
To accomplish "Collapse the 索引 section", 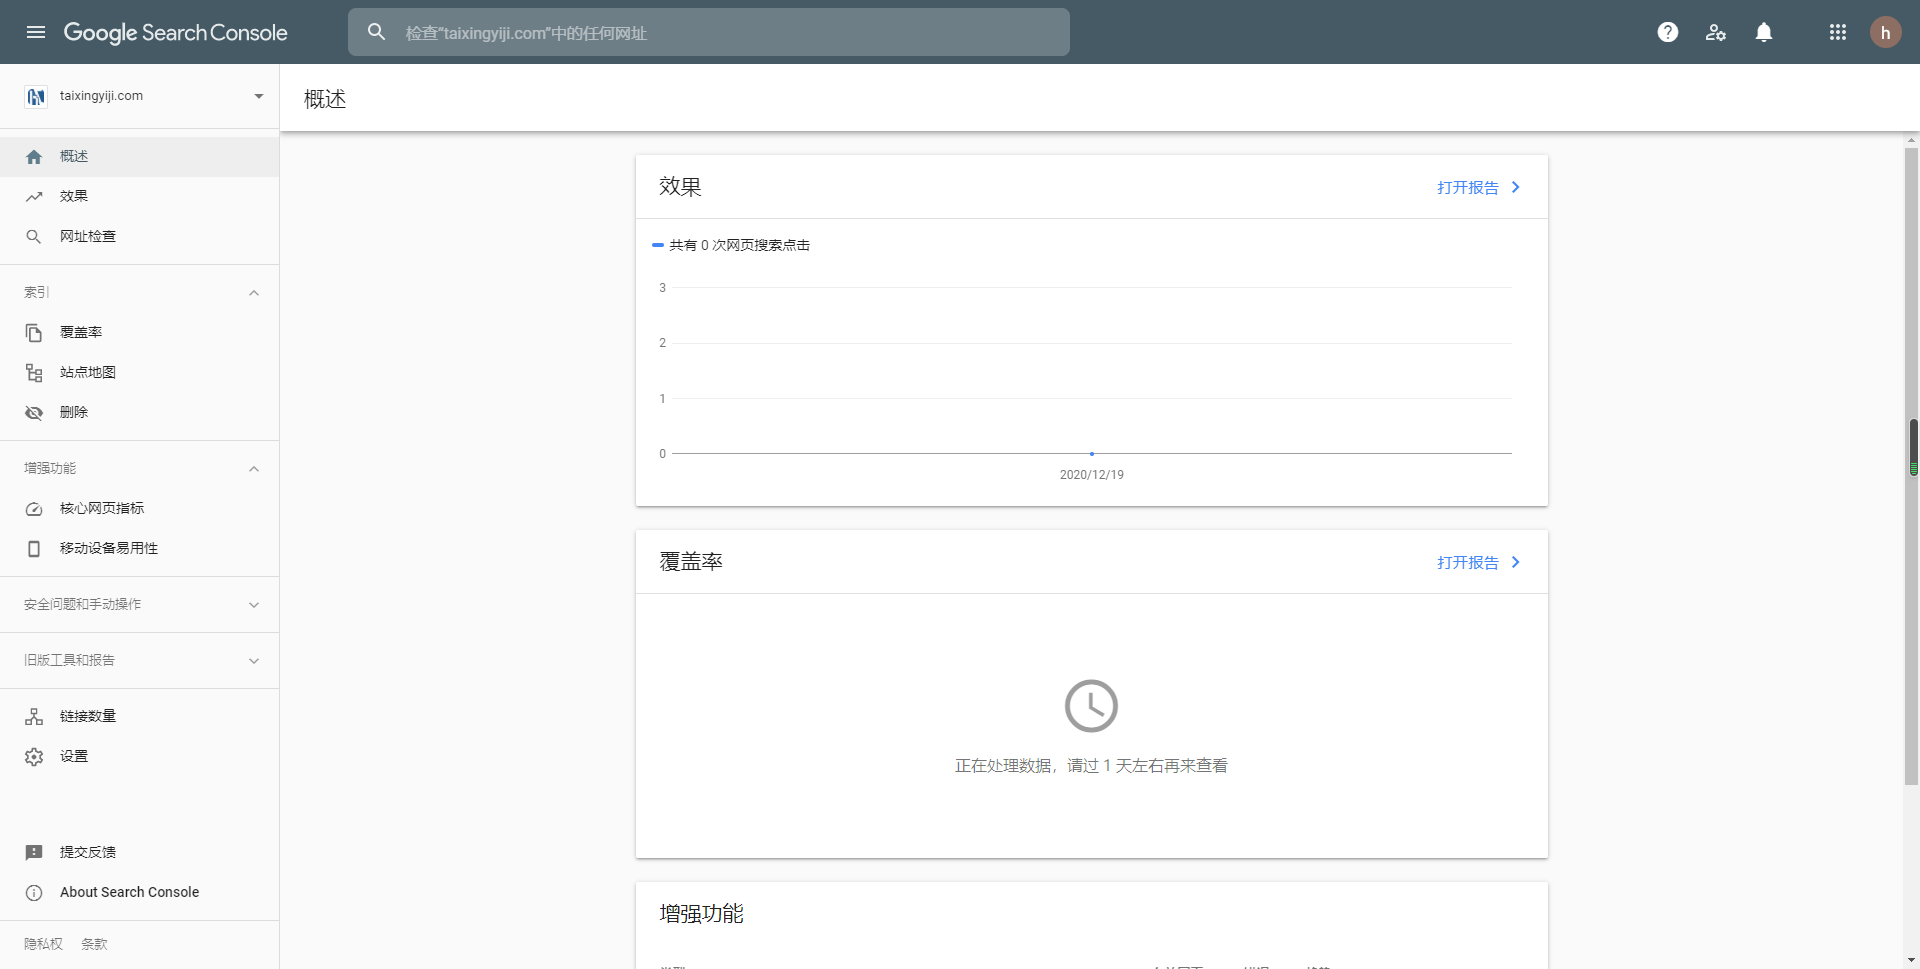I will click(x=254, y=293).
